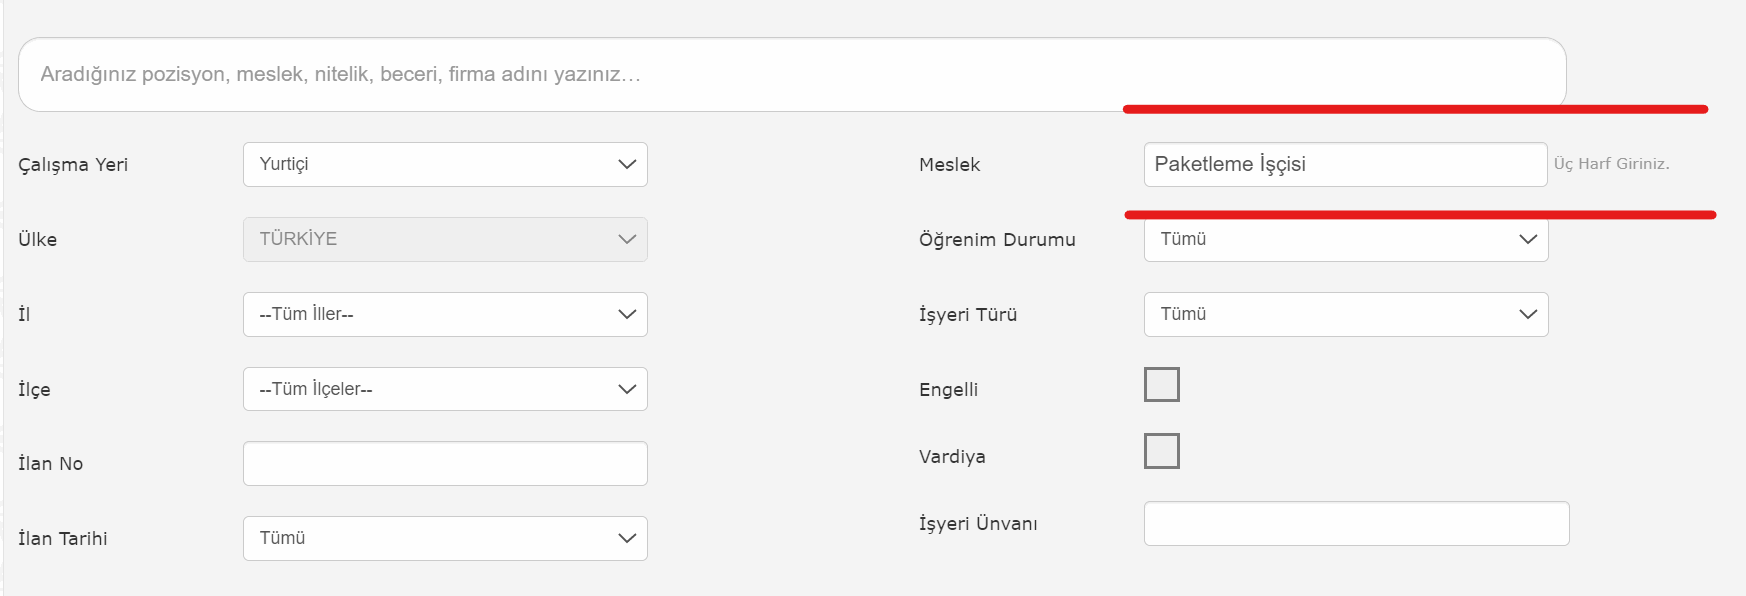Click the İşyeri Türü chevron arrow
This screenshot has width=1746, height=596.
tap(1528, 314)
